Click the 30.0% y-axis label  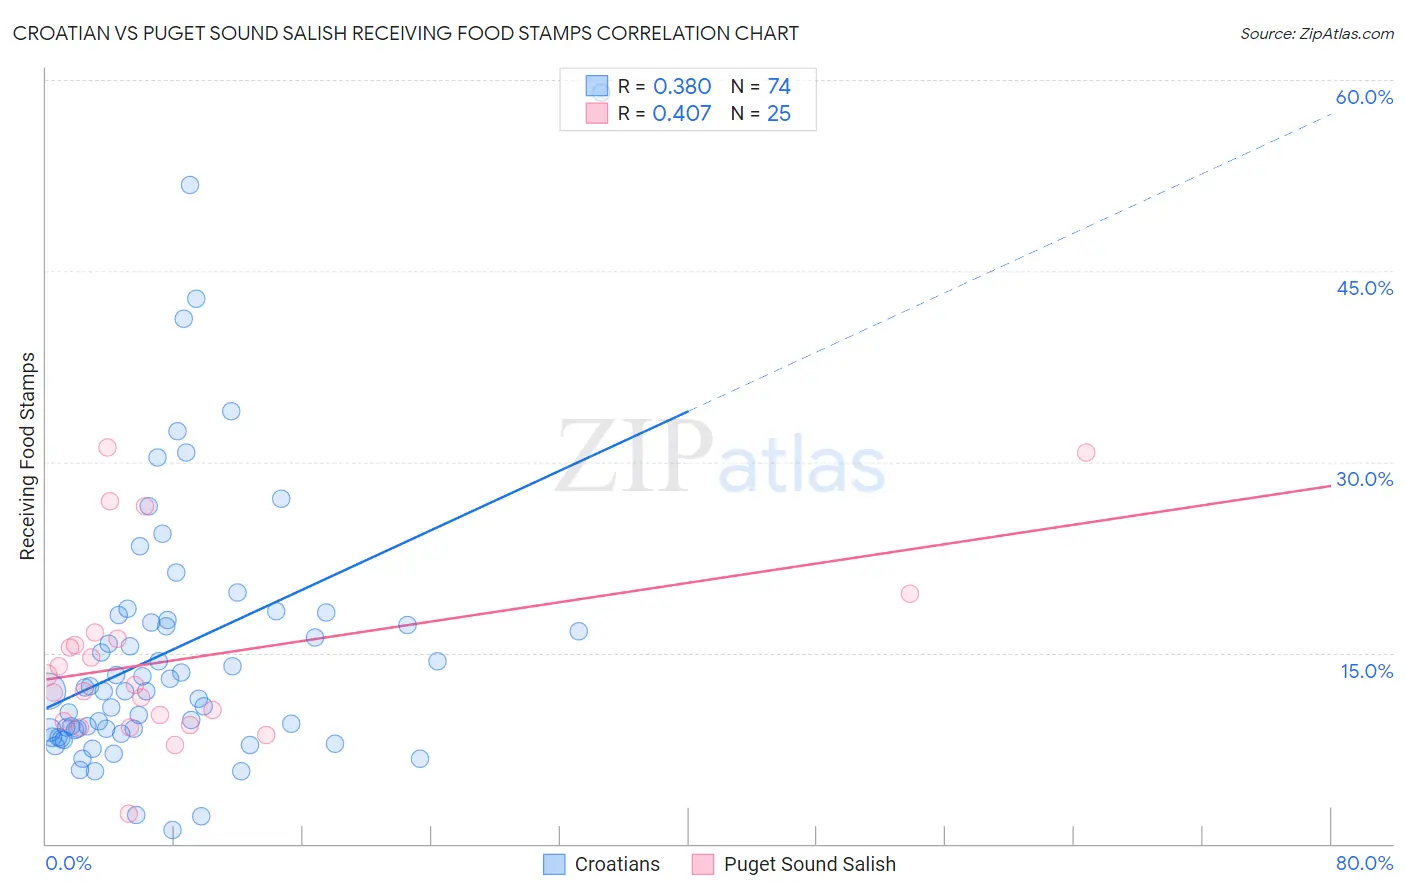pyautogui.click(x=1364, y=479)
